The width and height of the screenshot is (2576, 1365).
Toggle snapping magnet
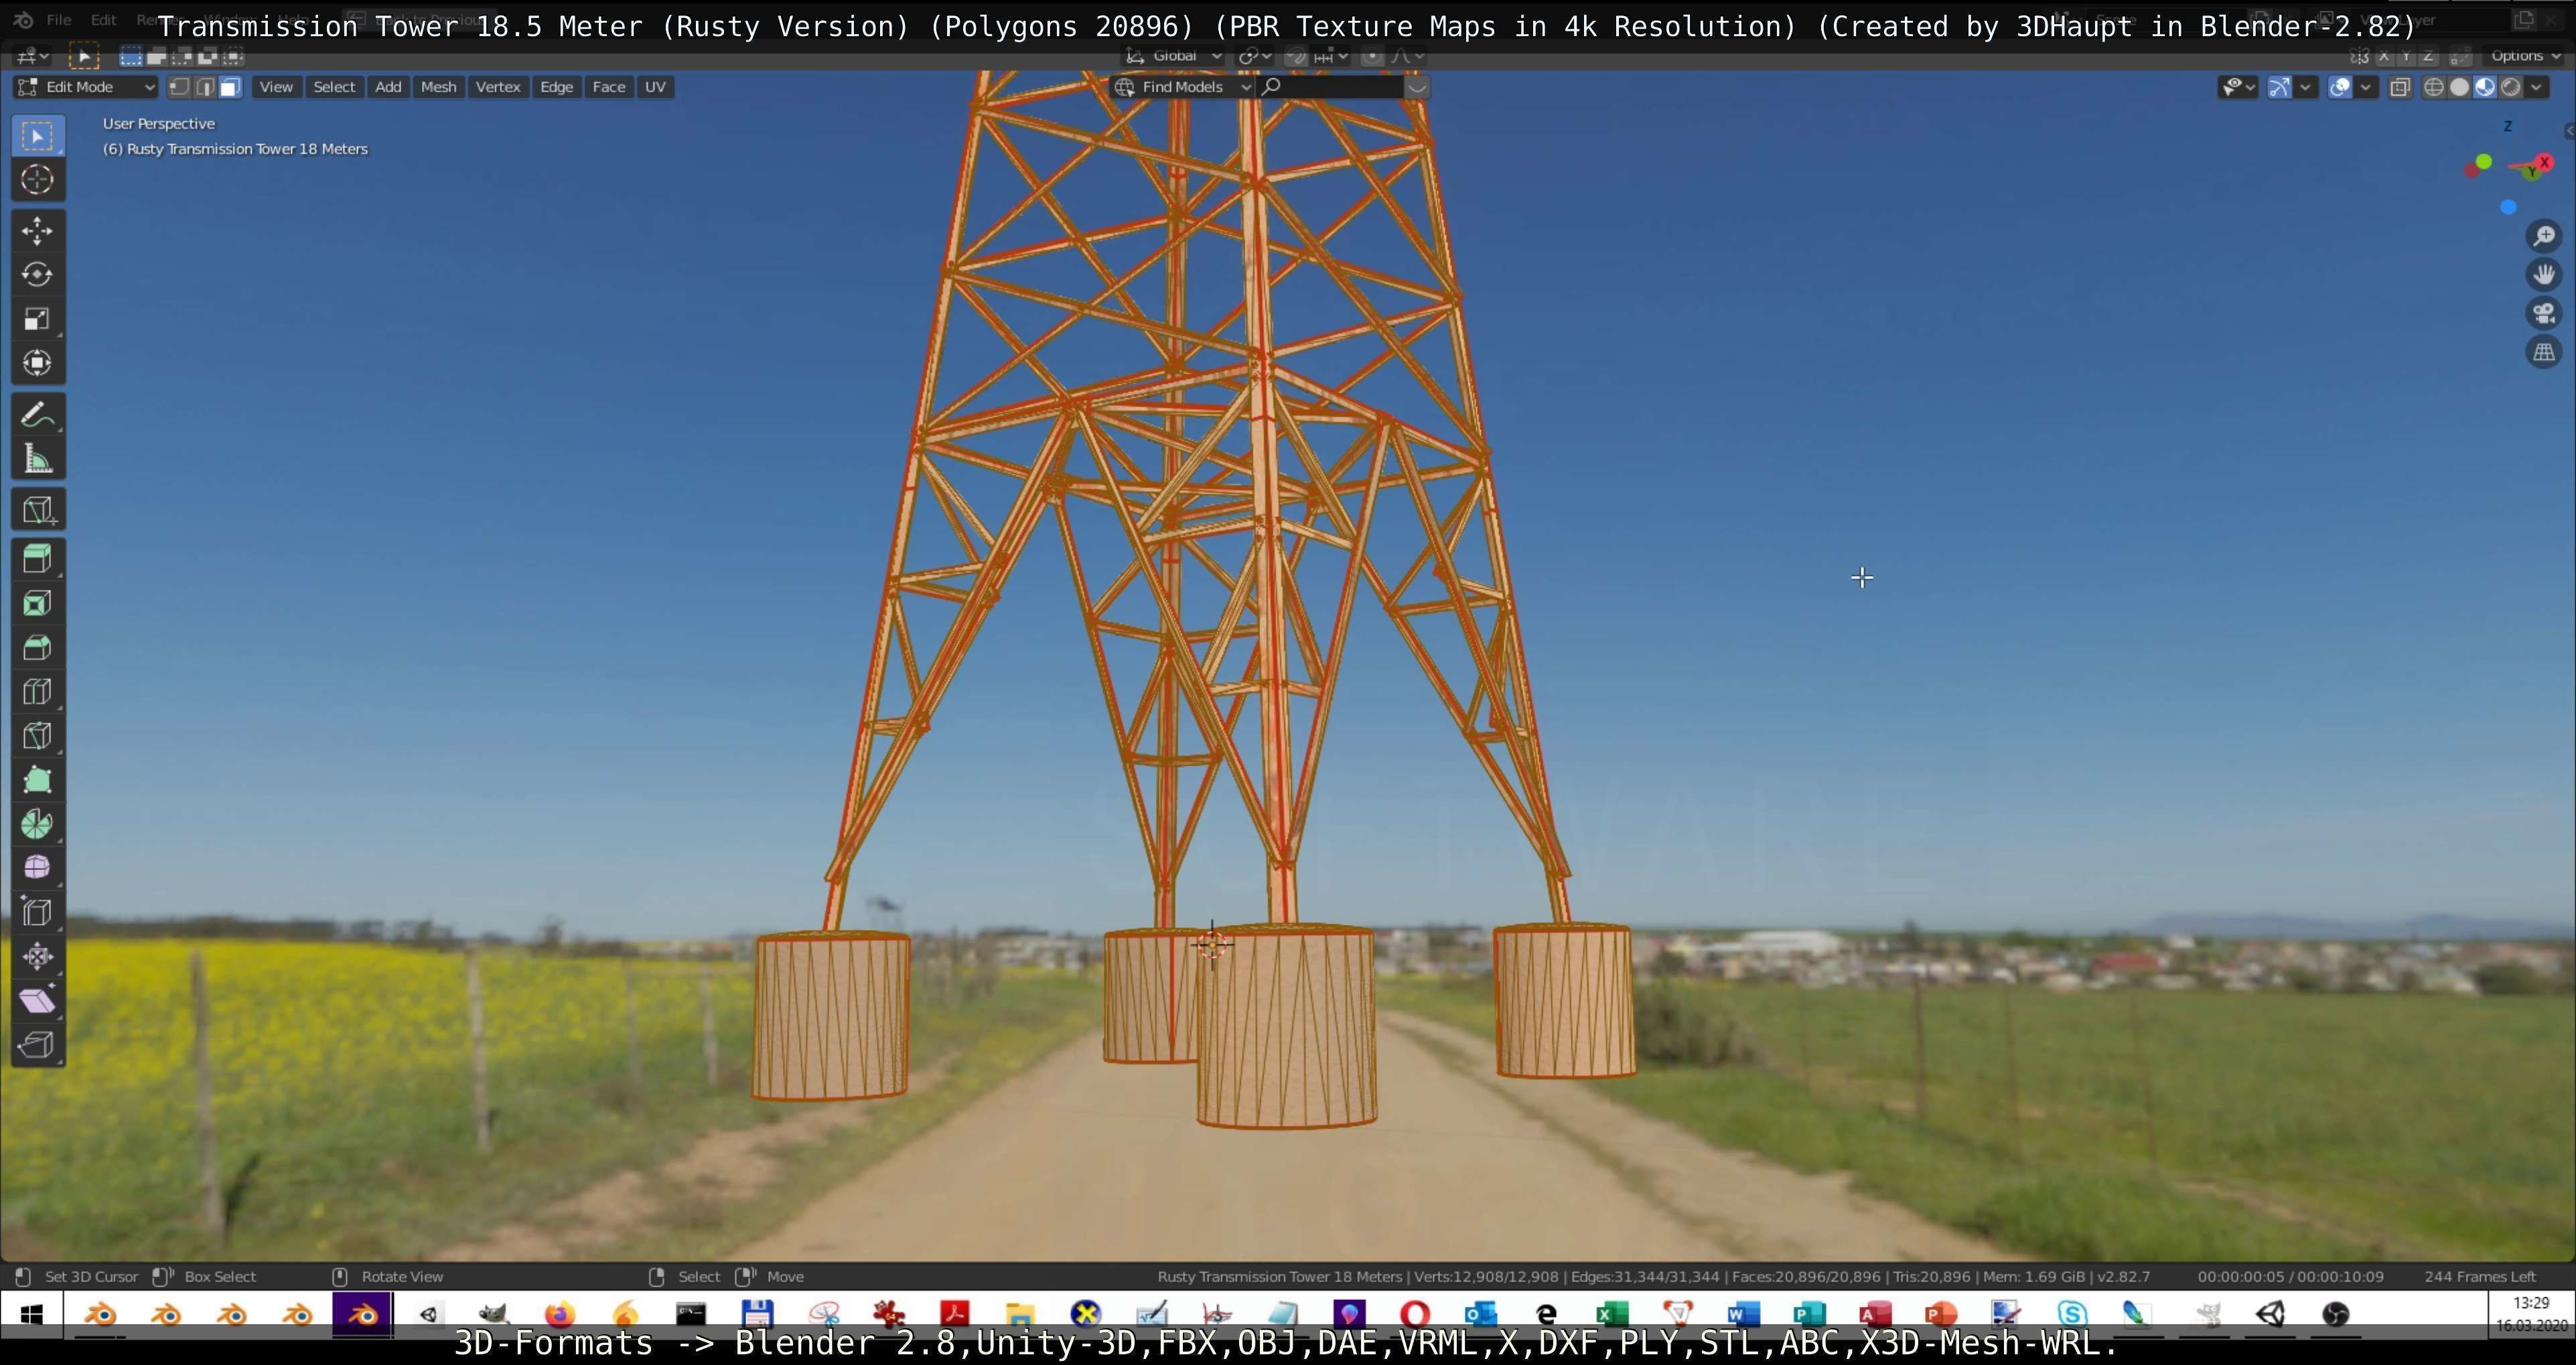coord(1296,56)
